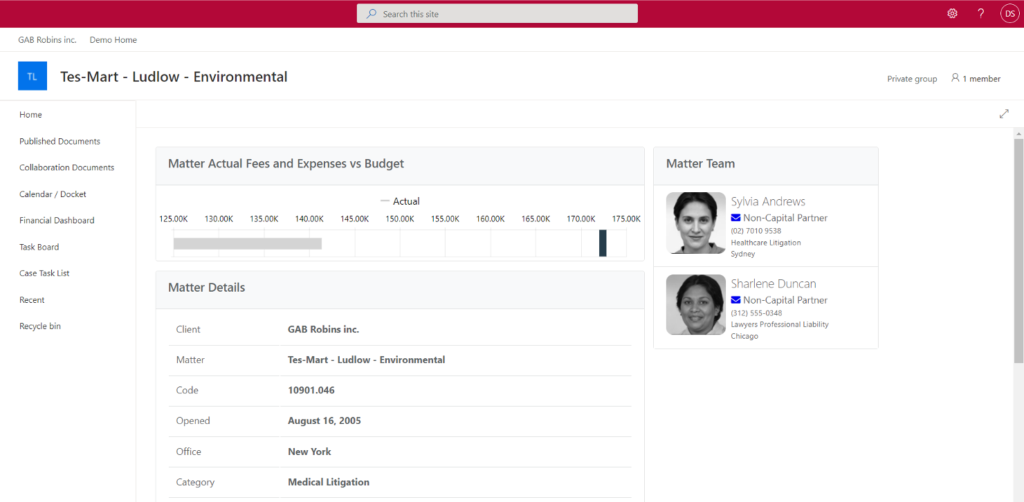Open the DS user account avatar
This screenshot has height=502, width=1024.
click(1008, 14)
